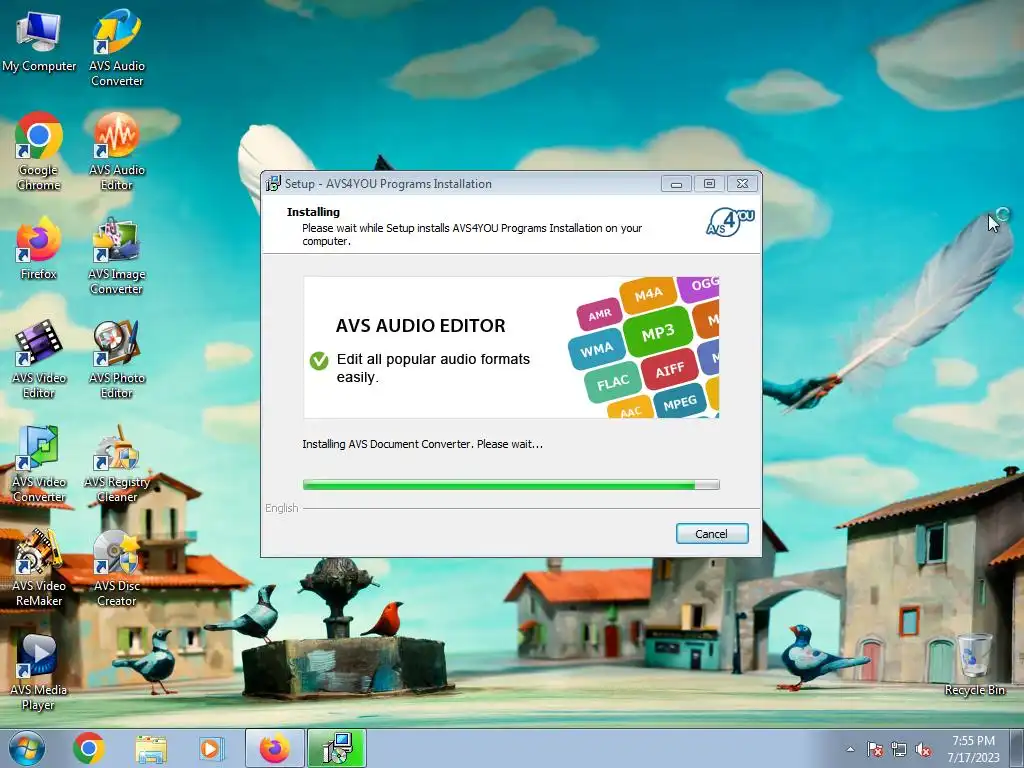This screenshot has width=1024, height=768.
Task: Minimize the Setup window
Action: pos(676,184)
